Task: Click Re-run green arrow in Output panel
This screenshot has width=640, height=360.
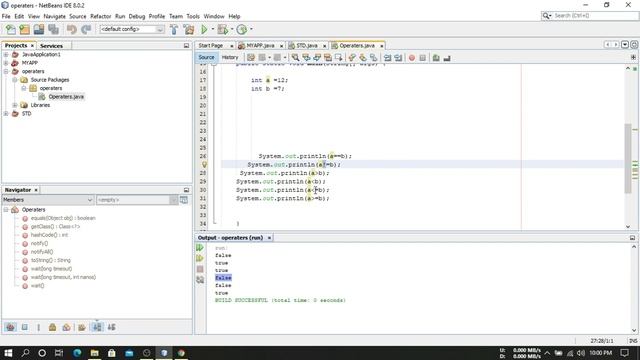Action: click(x=200, y=248)
